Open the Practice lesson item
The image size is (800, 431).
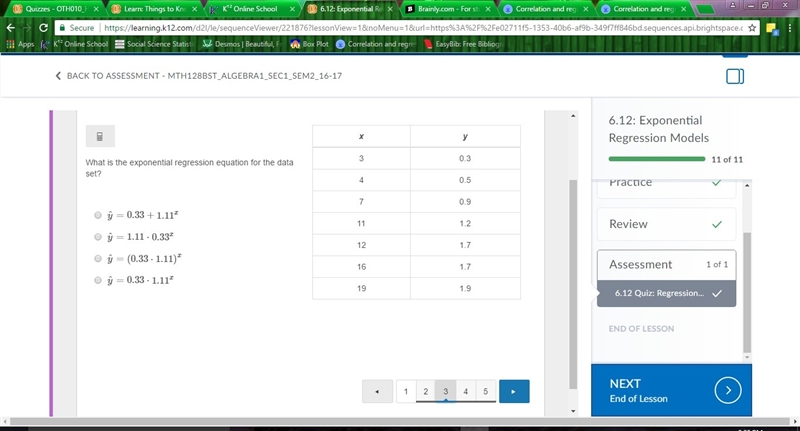[x=666, y=188]
